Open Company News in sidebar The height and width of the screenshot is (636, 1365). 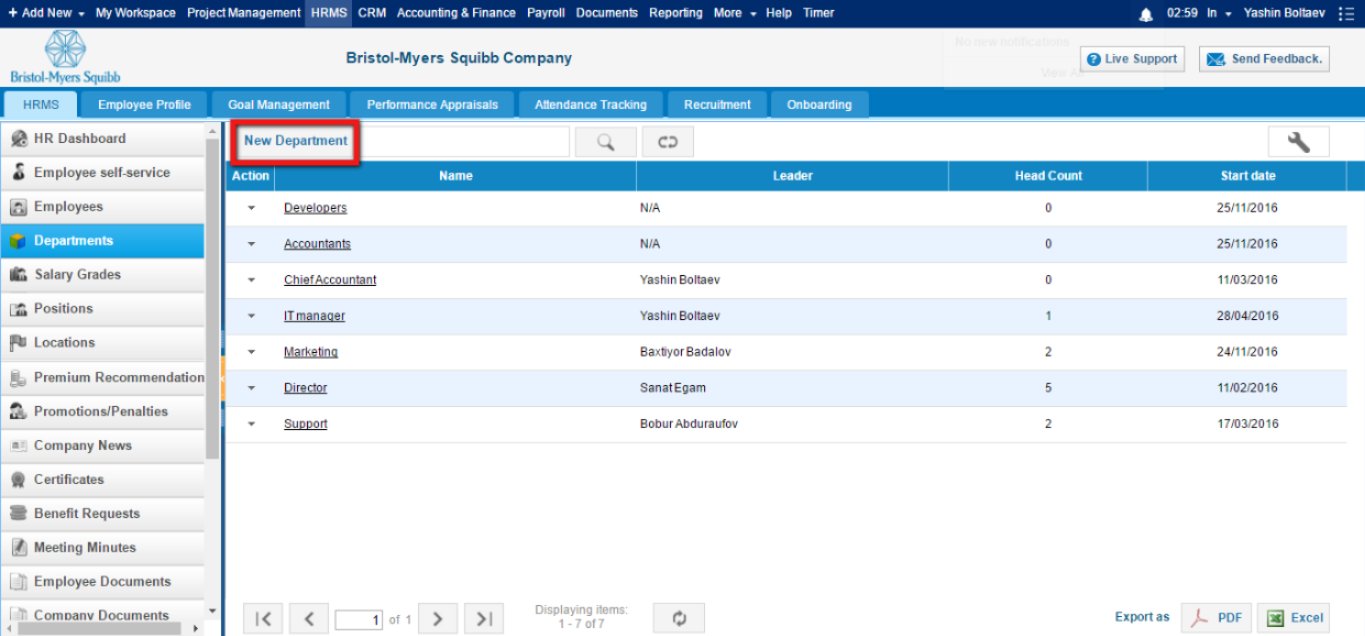103,446
